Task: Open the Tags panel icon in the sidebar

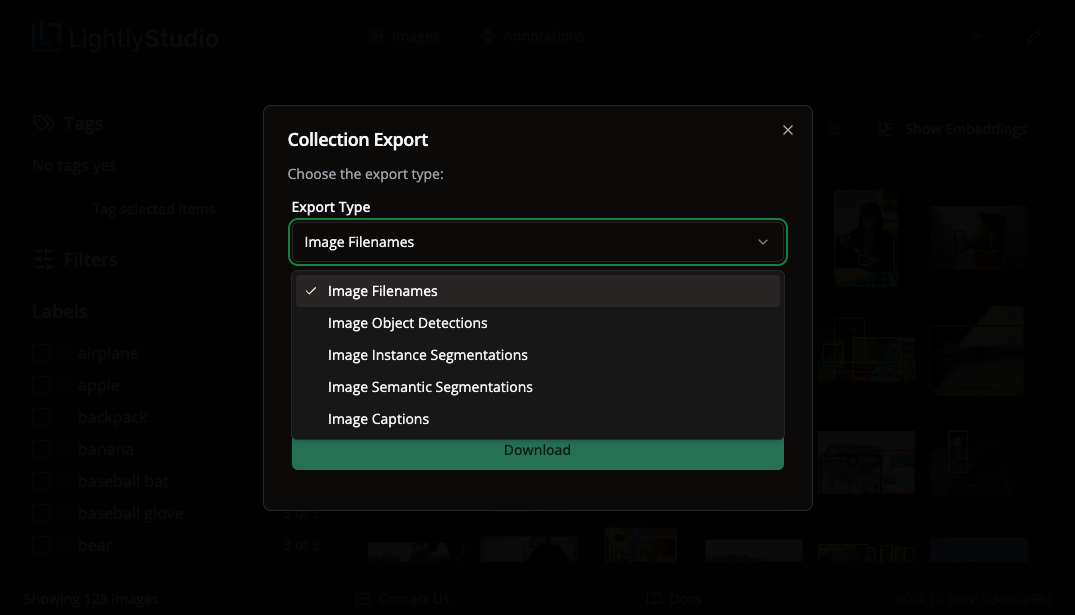Action: pos(44,122)
